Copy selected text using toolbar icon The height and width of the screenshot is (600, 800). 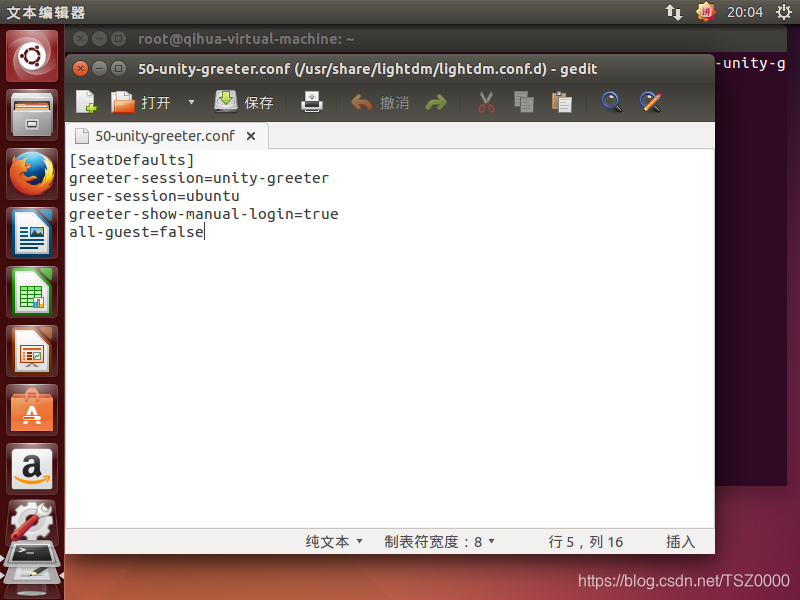coord(523,102)
